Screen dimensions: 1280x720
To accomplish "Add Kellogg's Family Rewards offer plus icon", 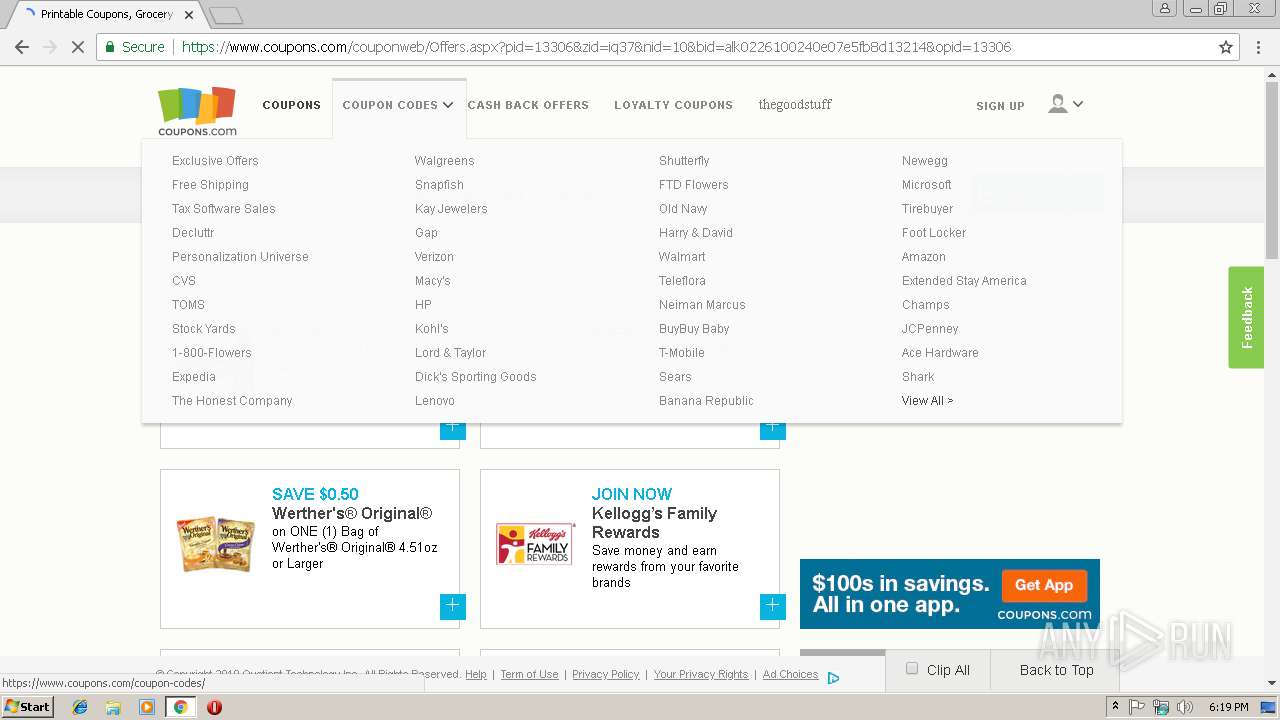I will pyautogui.click(x=772, y=606).
